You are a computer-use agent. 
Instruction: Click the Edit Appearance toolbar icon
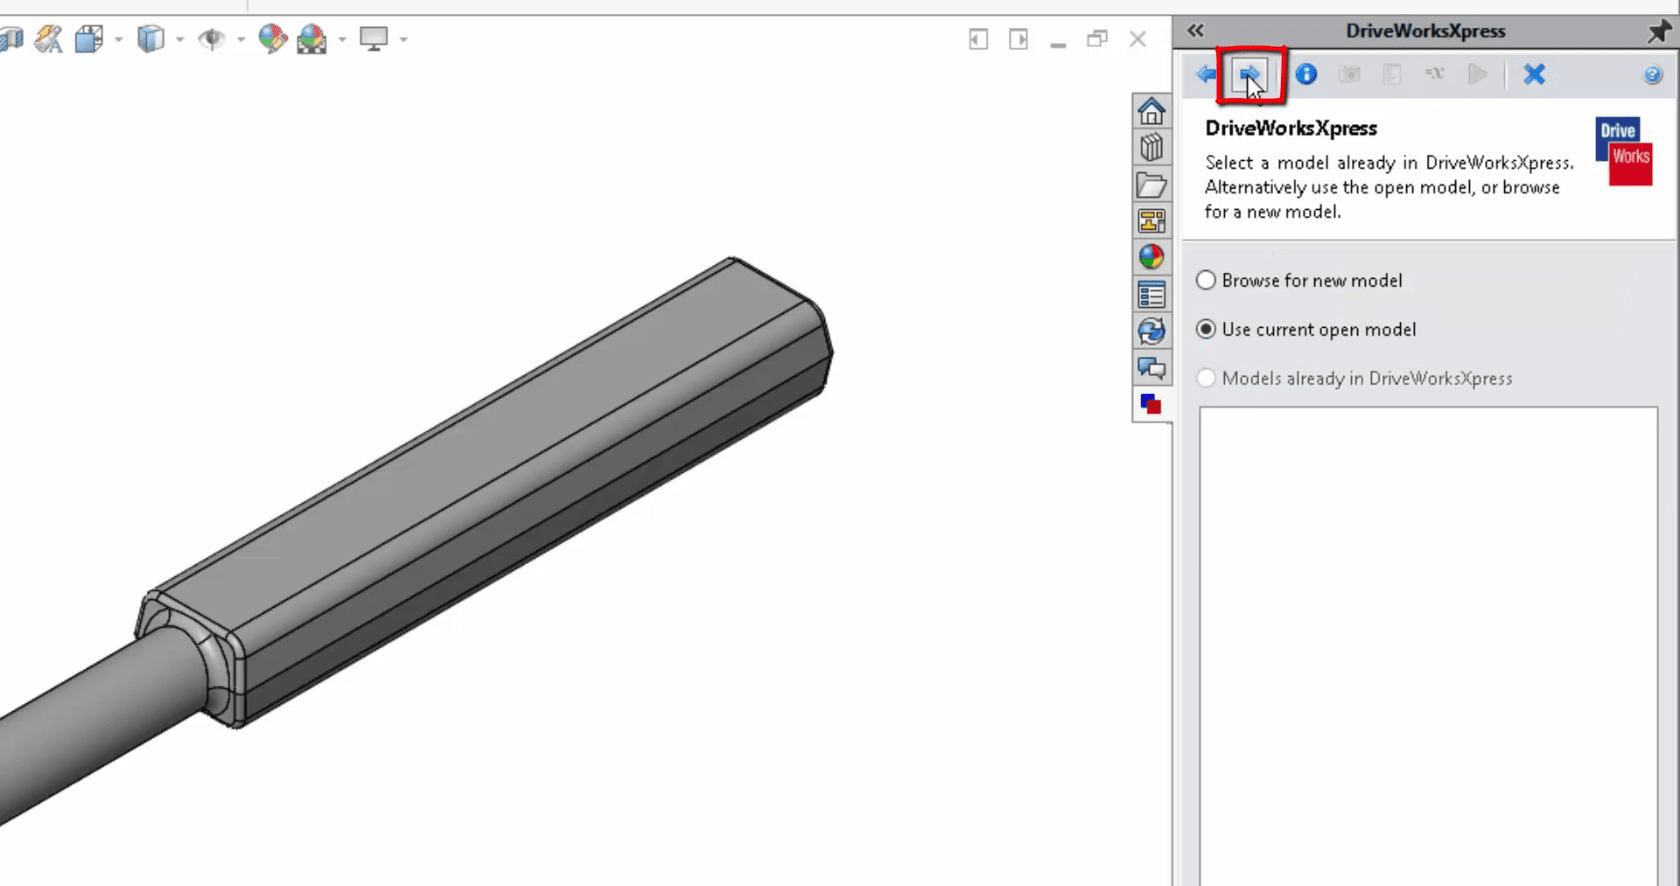(x=272, y=39)
